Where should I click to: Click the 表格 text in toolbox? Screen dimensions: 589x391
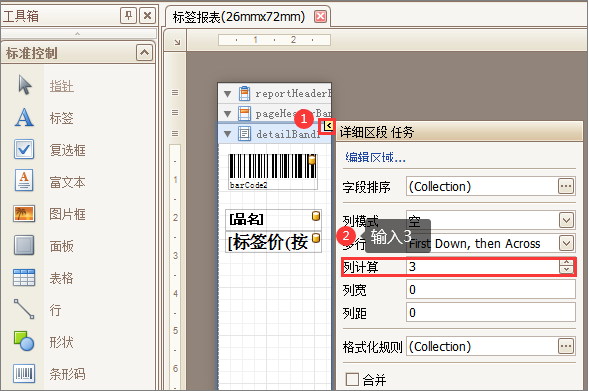click(x=62, y=278)
